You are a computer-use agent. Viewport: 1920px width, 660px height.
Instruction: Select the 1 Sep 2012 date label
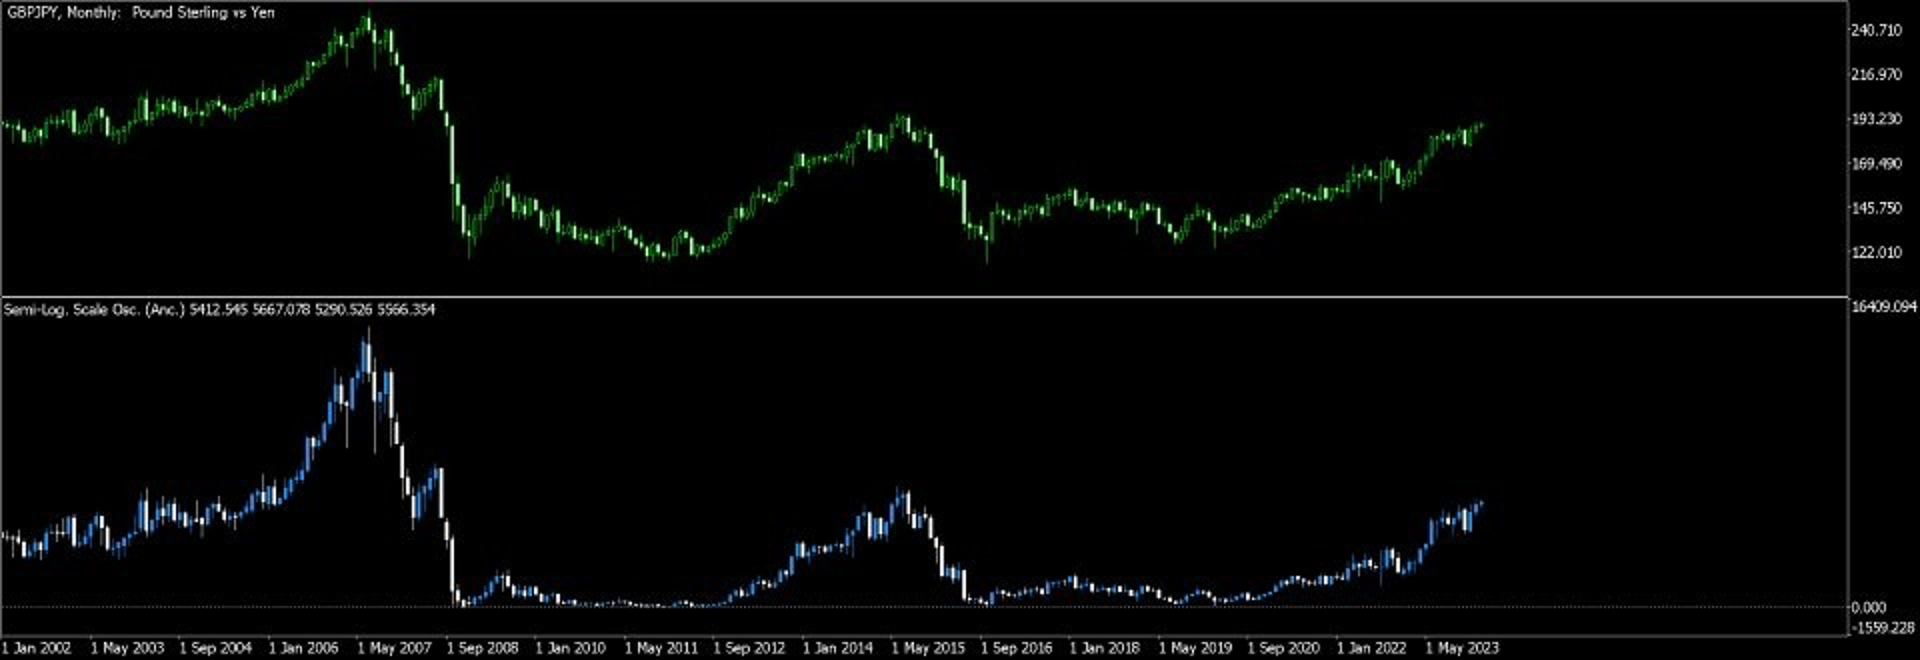[749, 648]
